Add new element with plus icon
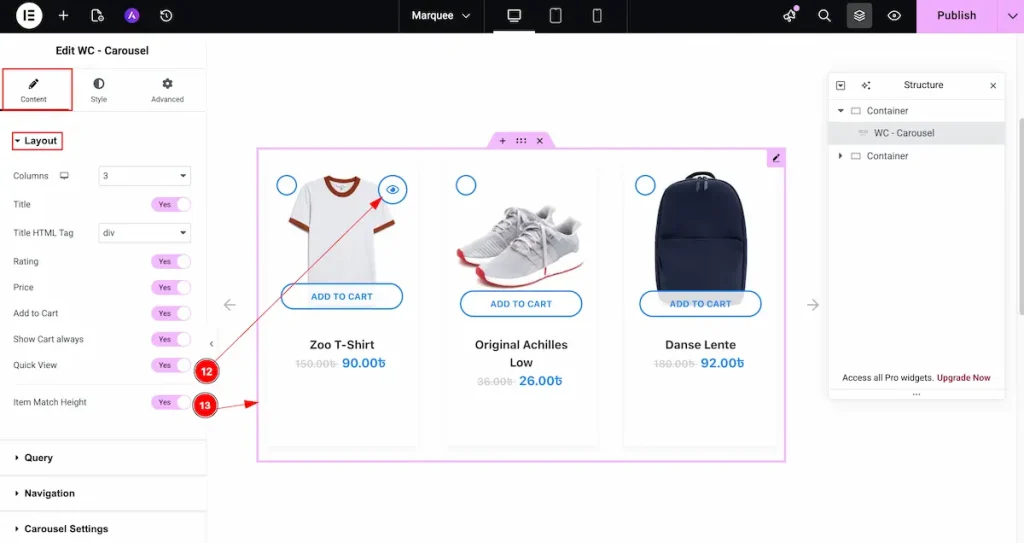The image size is (1024, 543). tap(63, 16)
